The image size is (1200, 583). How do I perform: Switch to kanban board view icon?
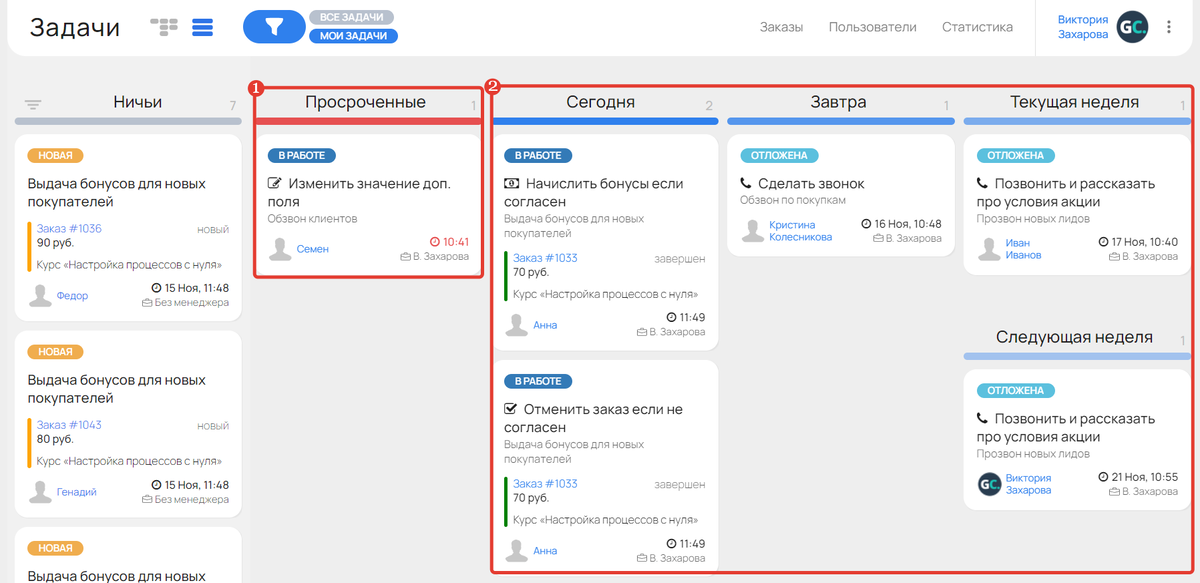coord(164,28)
